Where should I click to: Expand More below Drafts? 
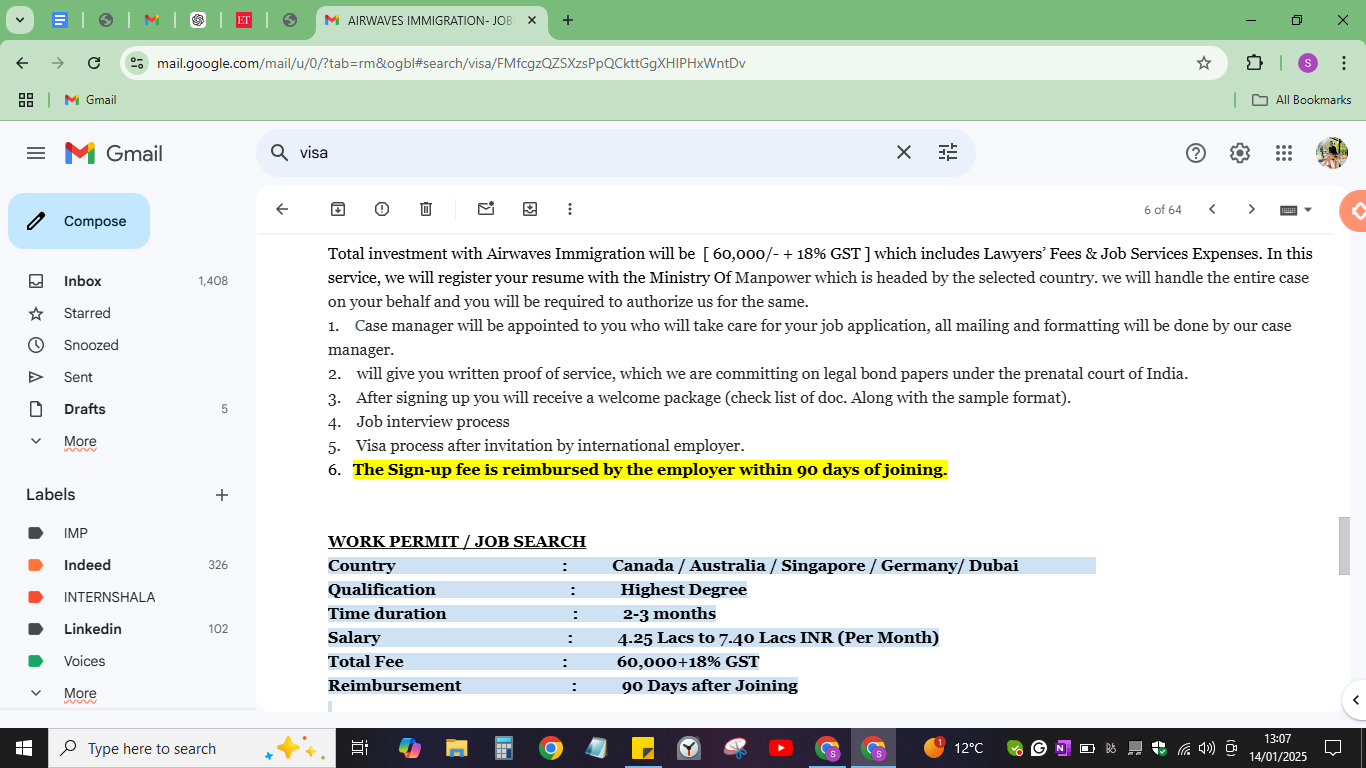pyautogui.click(x=80, y=441)
